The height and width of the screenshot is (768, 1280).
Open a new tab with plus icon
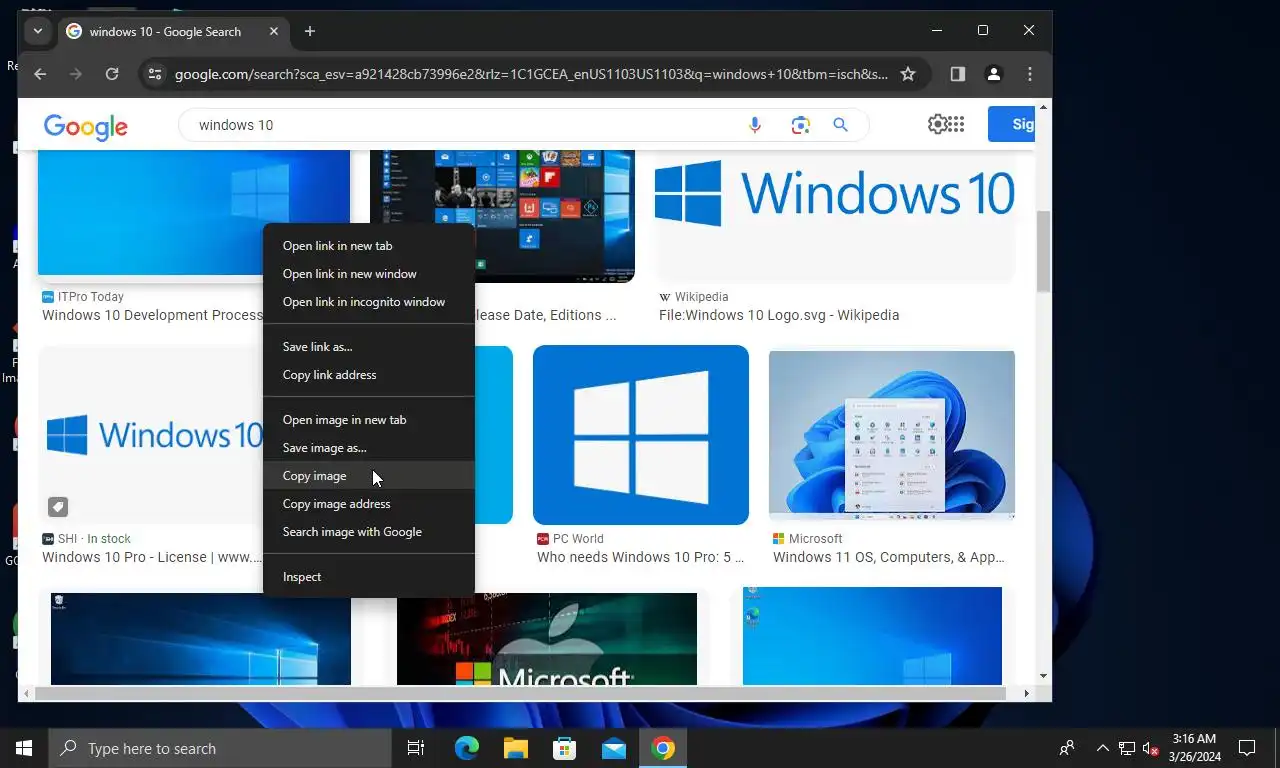(310, 31)
